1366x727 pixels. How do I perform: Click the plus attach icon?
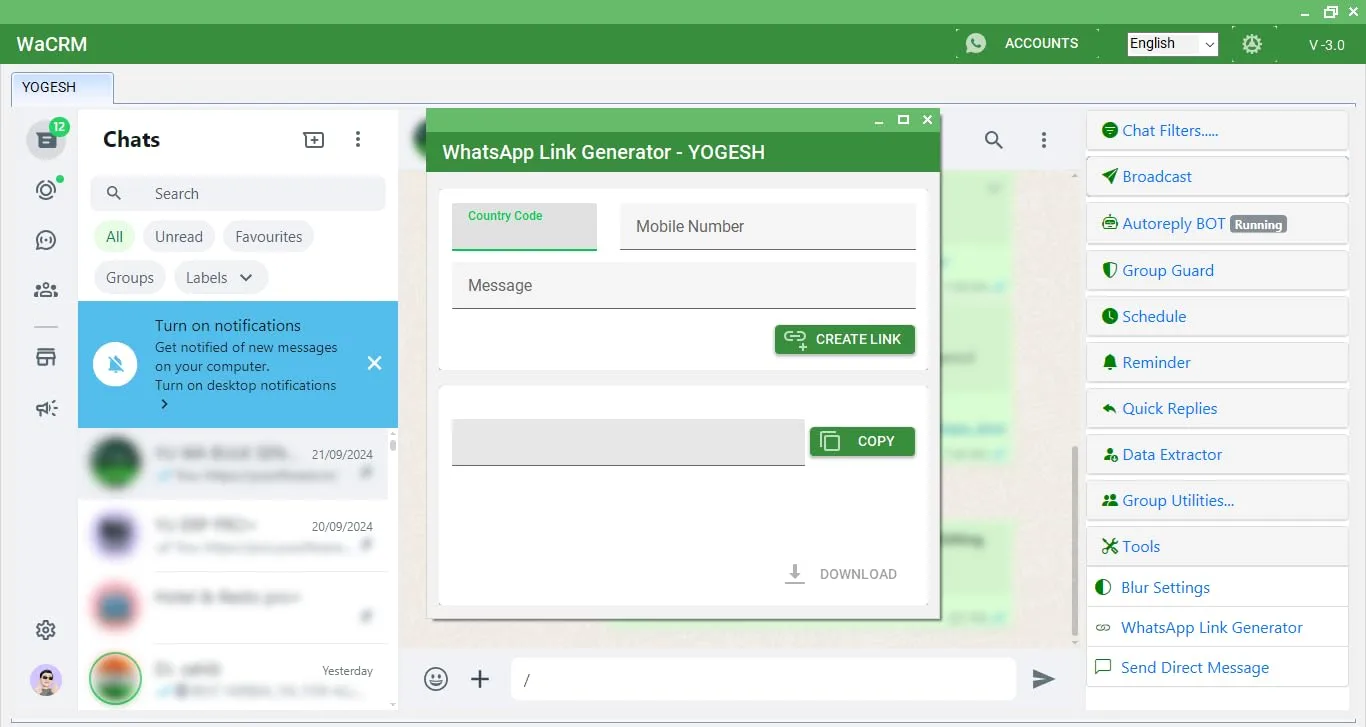(x=480, y=679)
